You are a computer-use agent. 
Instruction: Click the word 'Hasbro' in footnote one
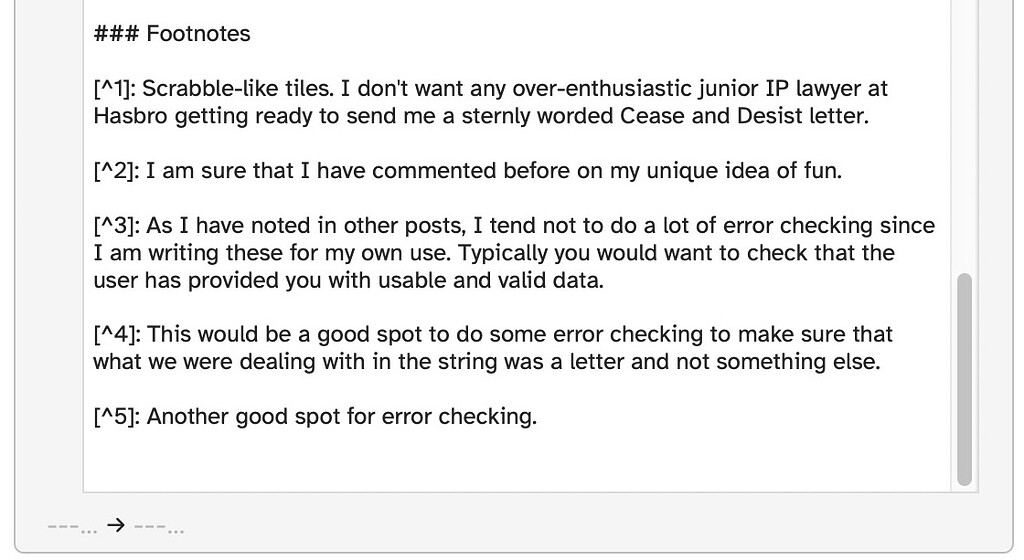131,116
